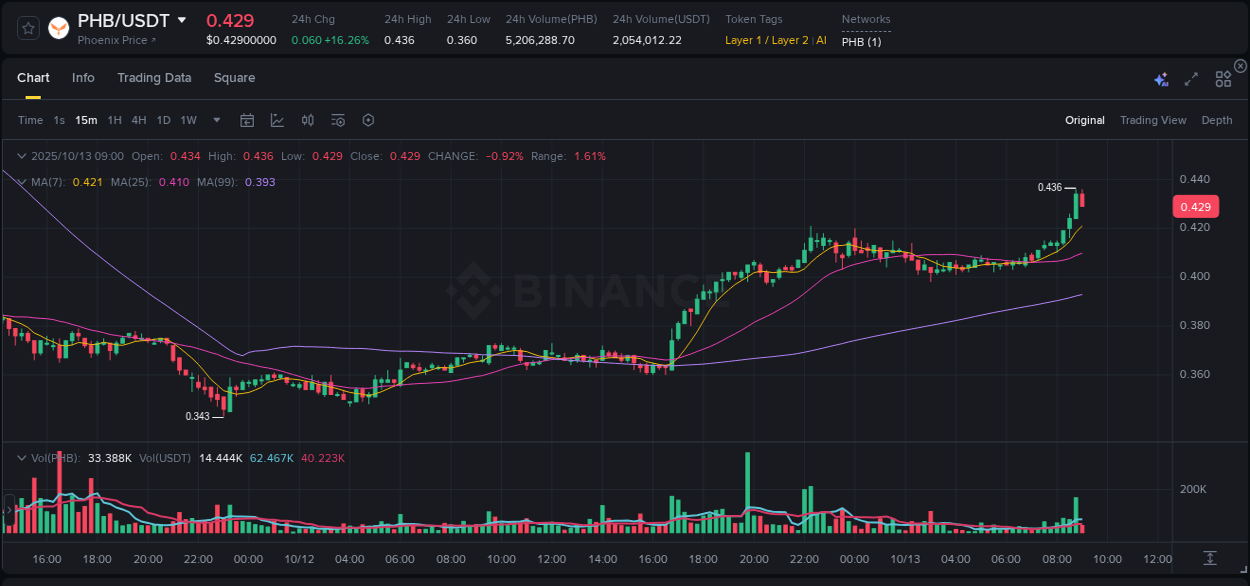
Task: Toggle the favorite star for PHB/USDT
Action: [27, 28]
